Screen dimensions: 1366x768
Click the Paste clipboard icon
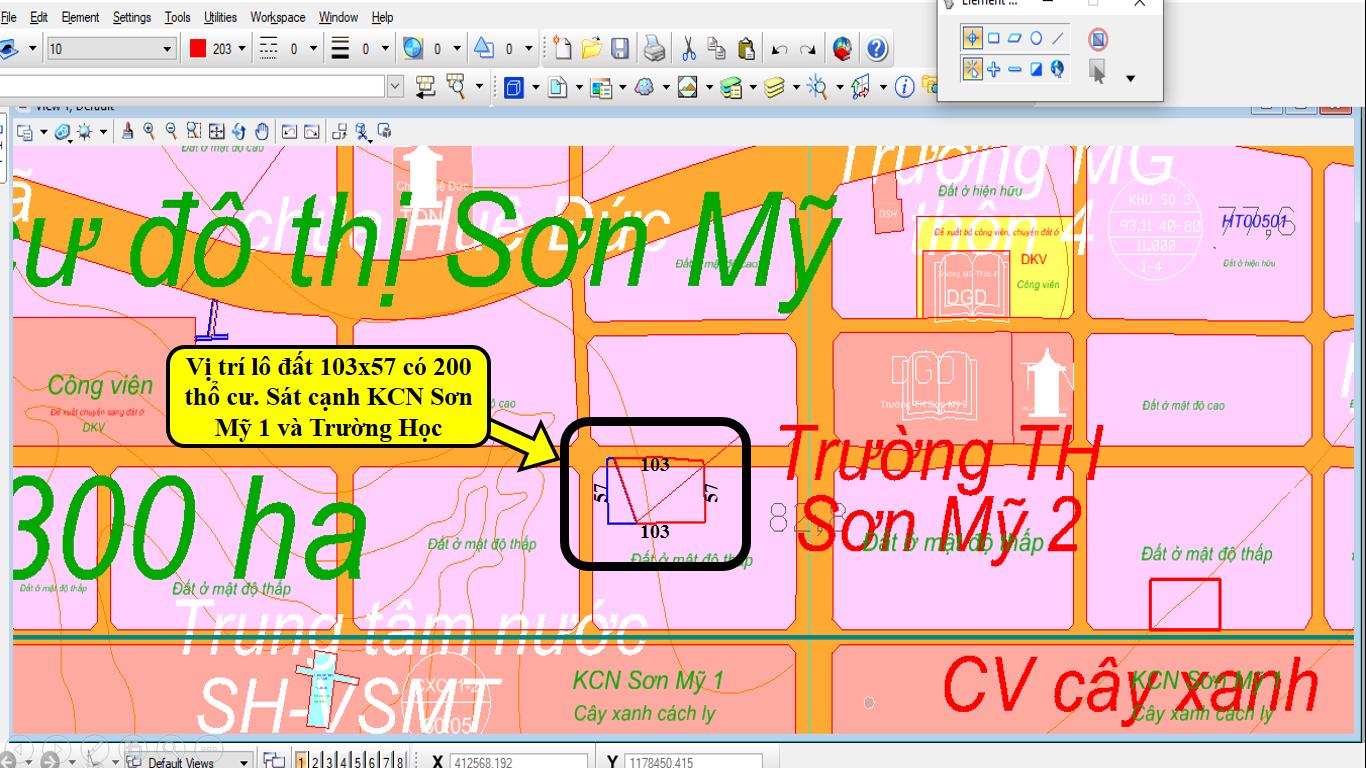pos(746,48)
